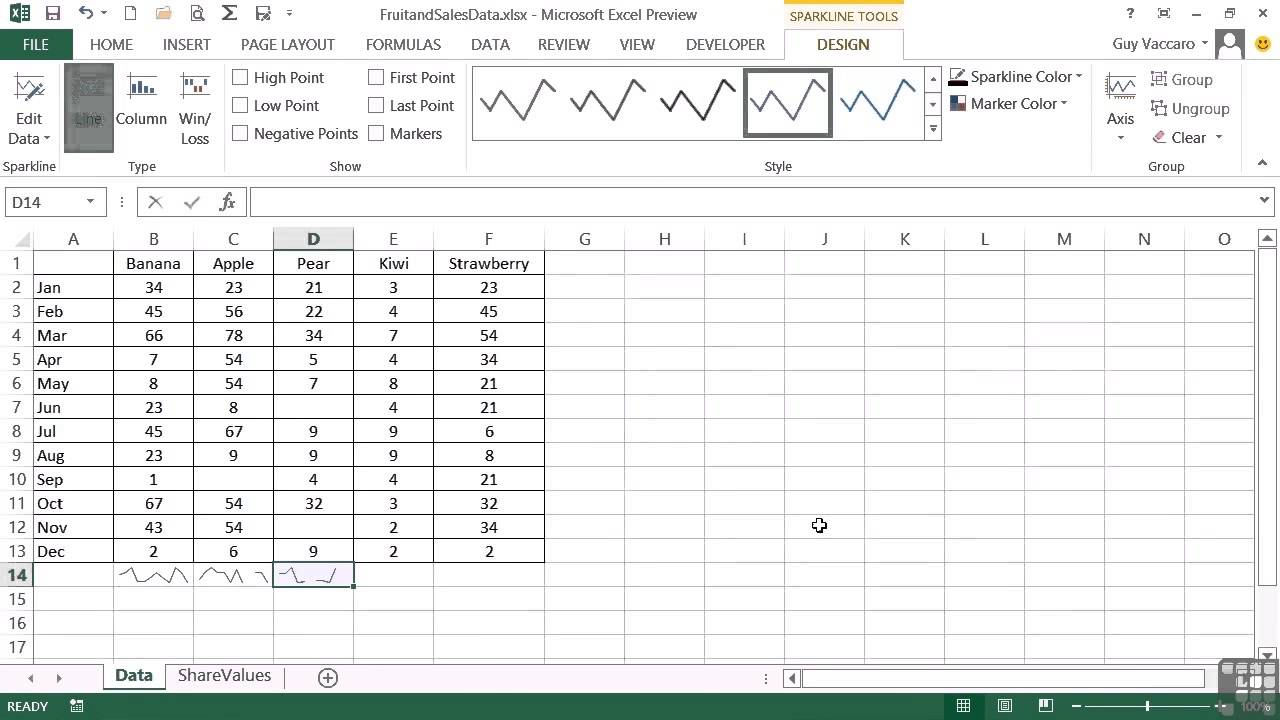The width and height of the screenshot is (1280, 720).
Task: Switch to Page Layout view icon
Action: [1005, 706]
